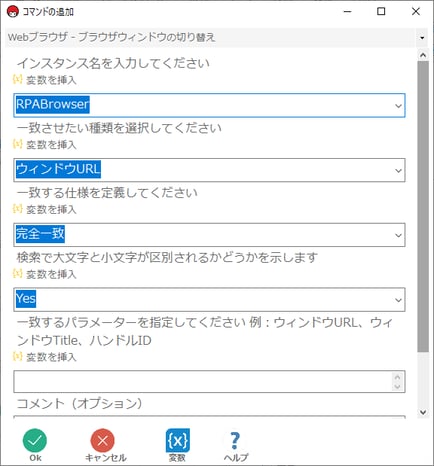Click the match parameter text input field
Screen dimensions: 434x466
203,381
